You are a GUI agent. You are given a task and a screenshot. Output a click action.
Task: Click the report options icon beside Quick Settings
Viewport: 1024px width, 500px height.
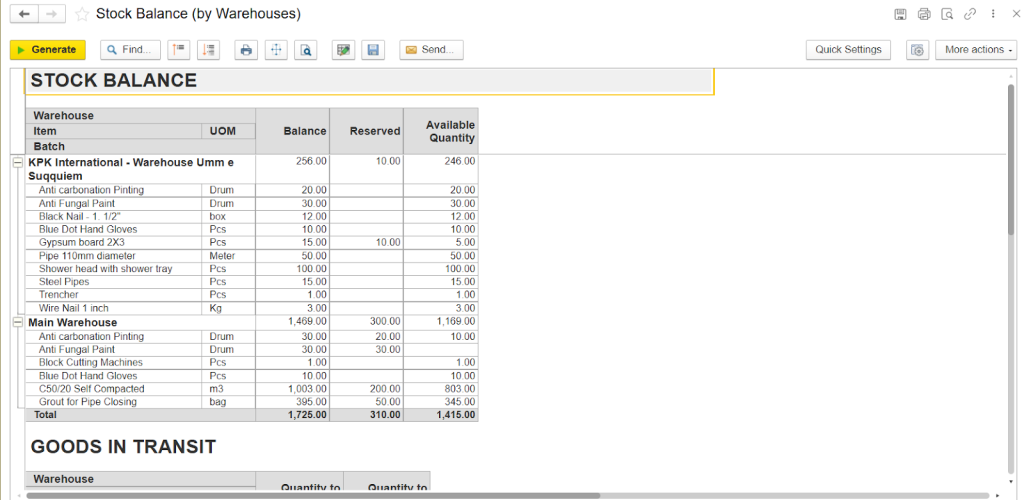point(917,50)
